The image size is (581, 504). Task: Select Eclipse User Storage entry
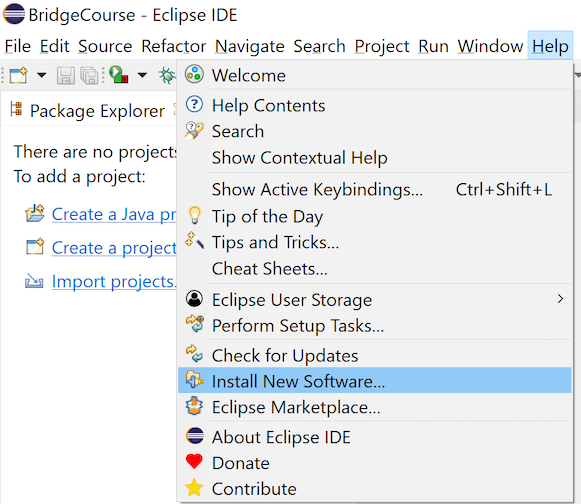[375, 299]
